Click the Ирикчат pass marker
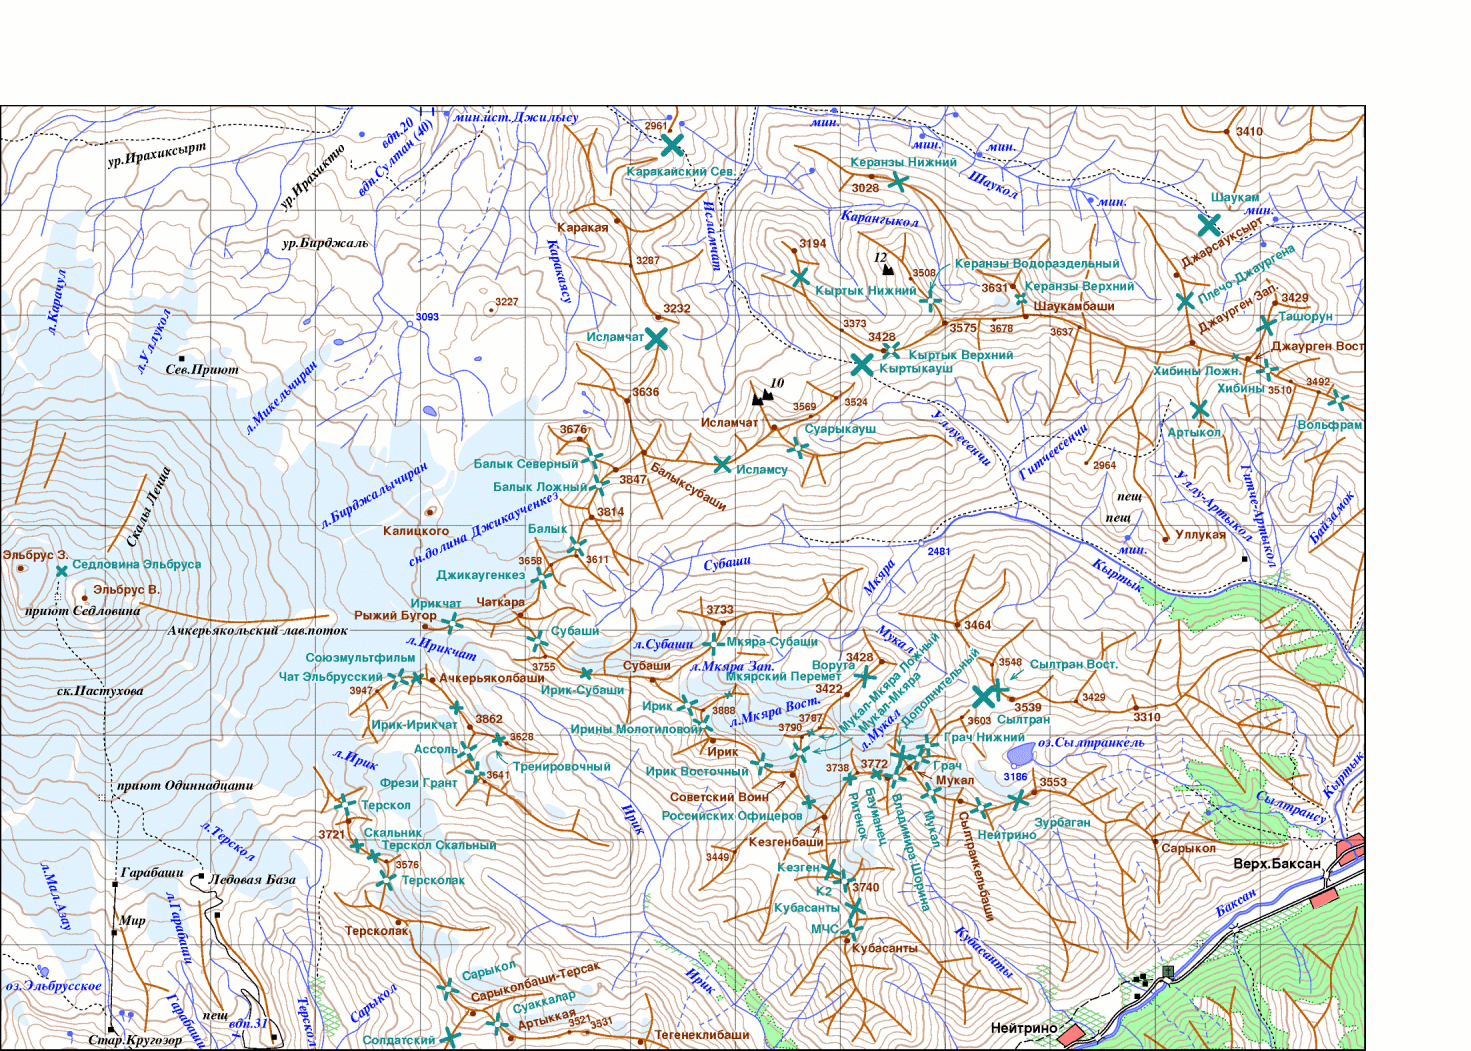Screen dimensions: 1471x1051 [452, 622]
